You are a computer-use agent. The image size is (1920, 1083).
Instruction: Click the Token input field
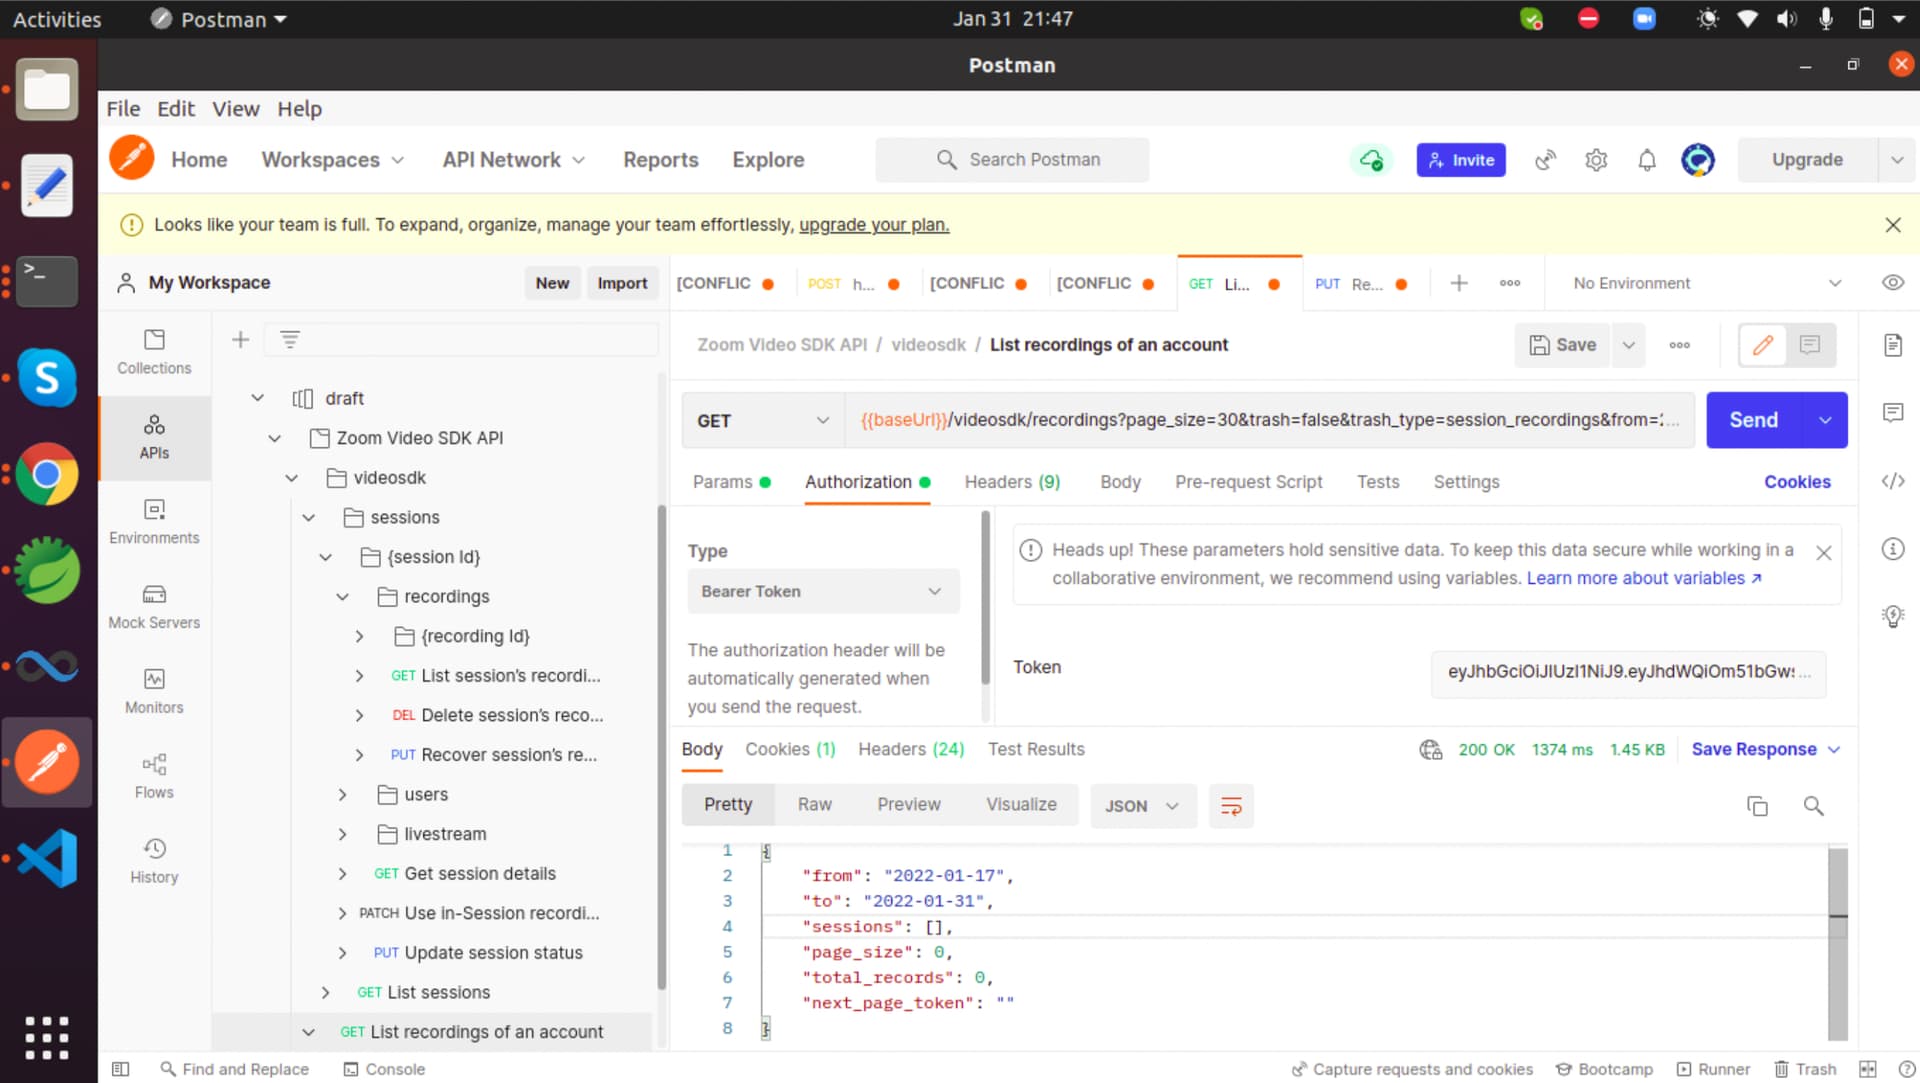click(1627, 672)
